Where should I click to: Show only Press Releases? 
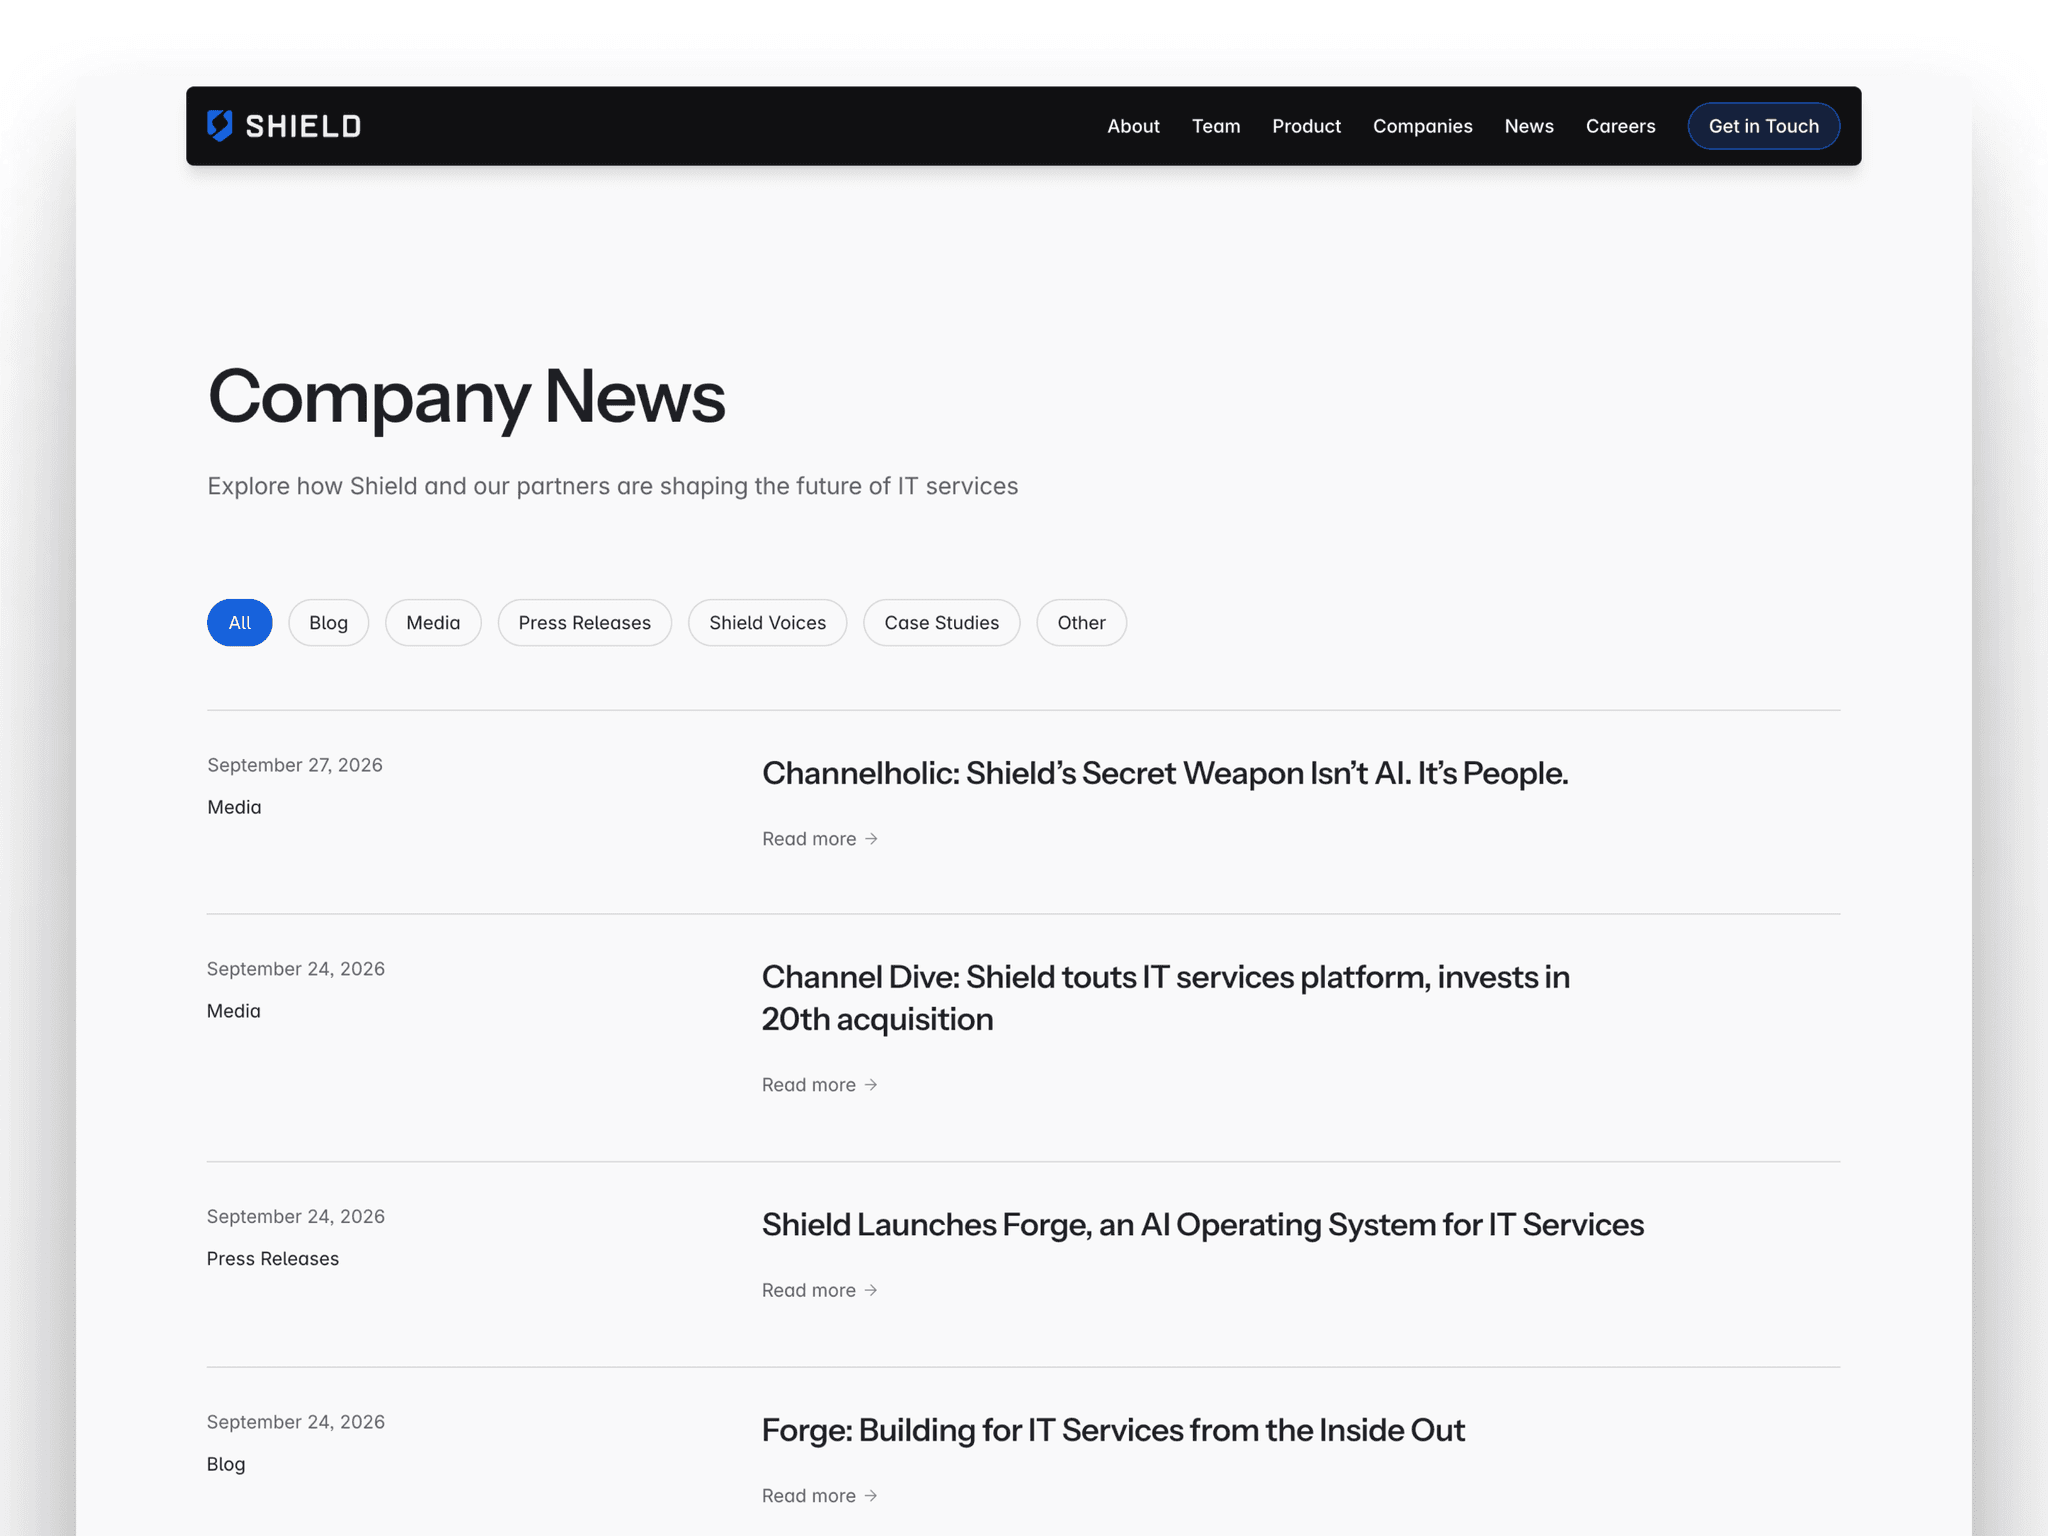coord(584,622)
